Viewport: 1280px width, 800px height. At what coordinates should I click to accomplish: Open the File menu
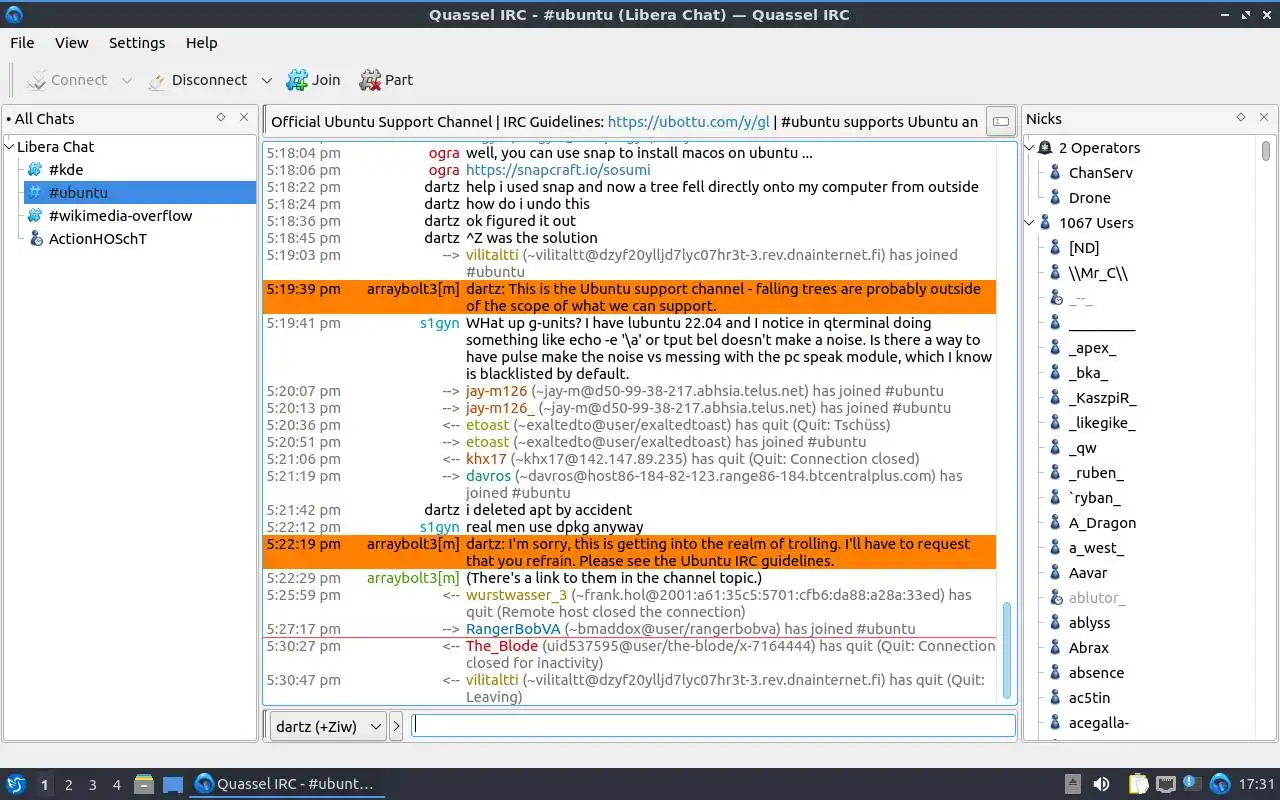[x=22, y=43]
